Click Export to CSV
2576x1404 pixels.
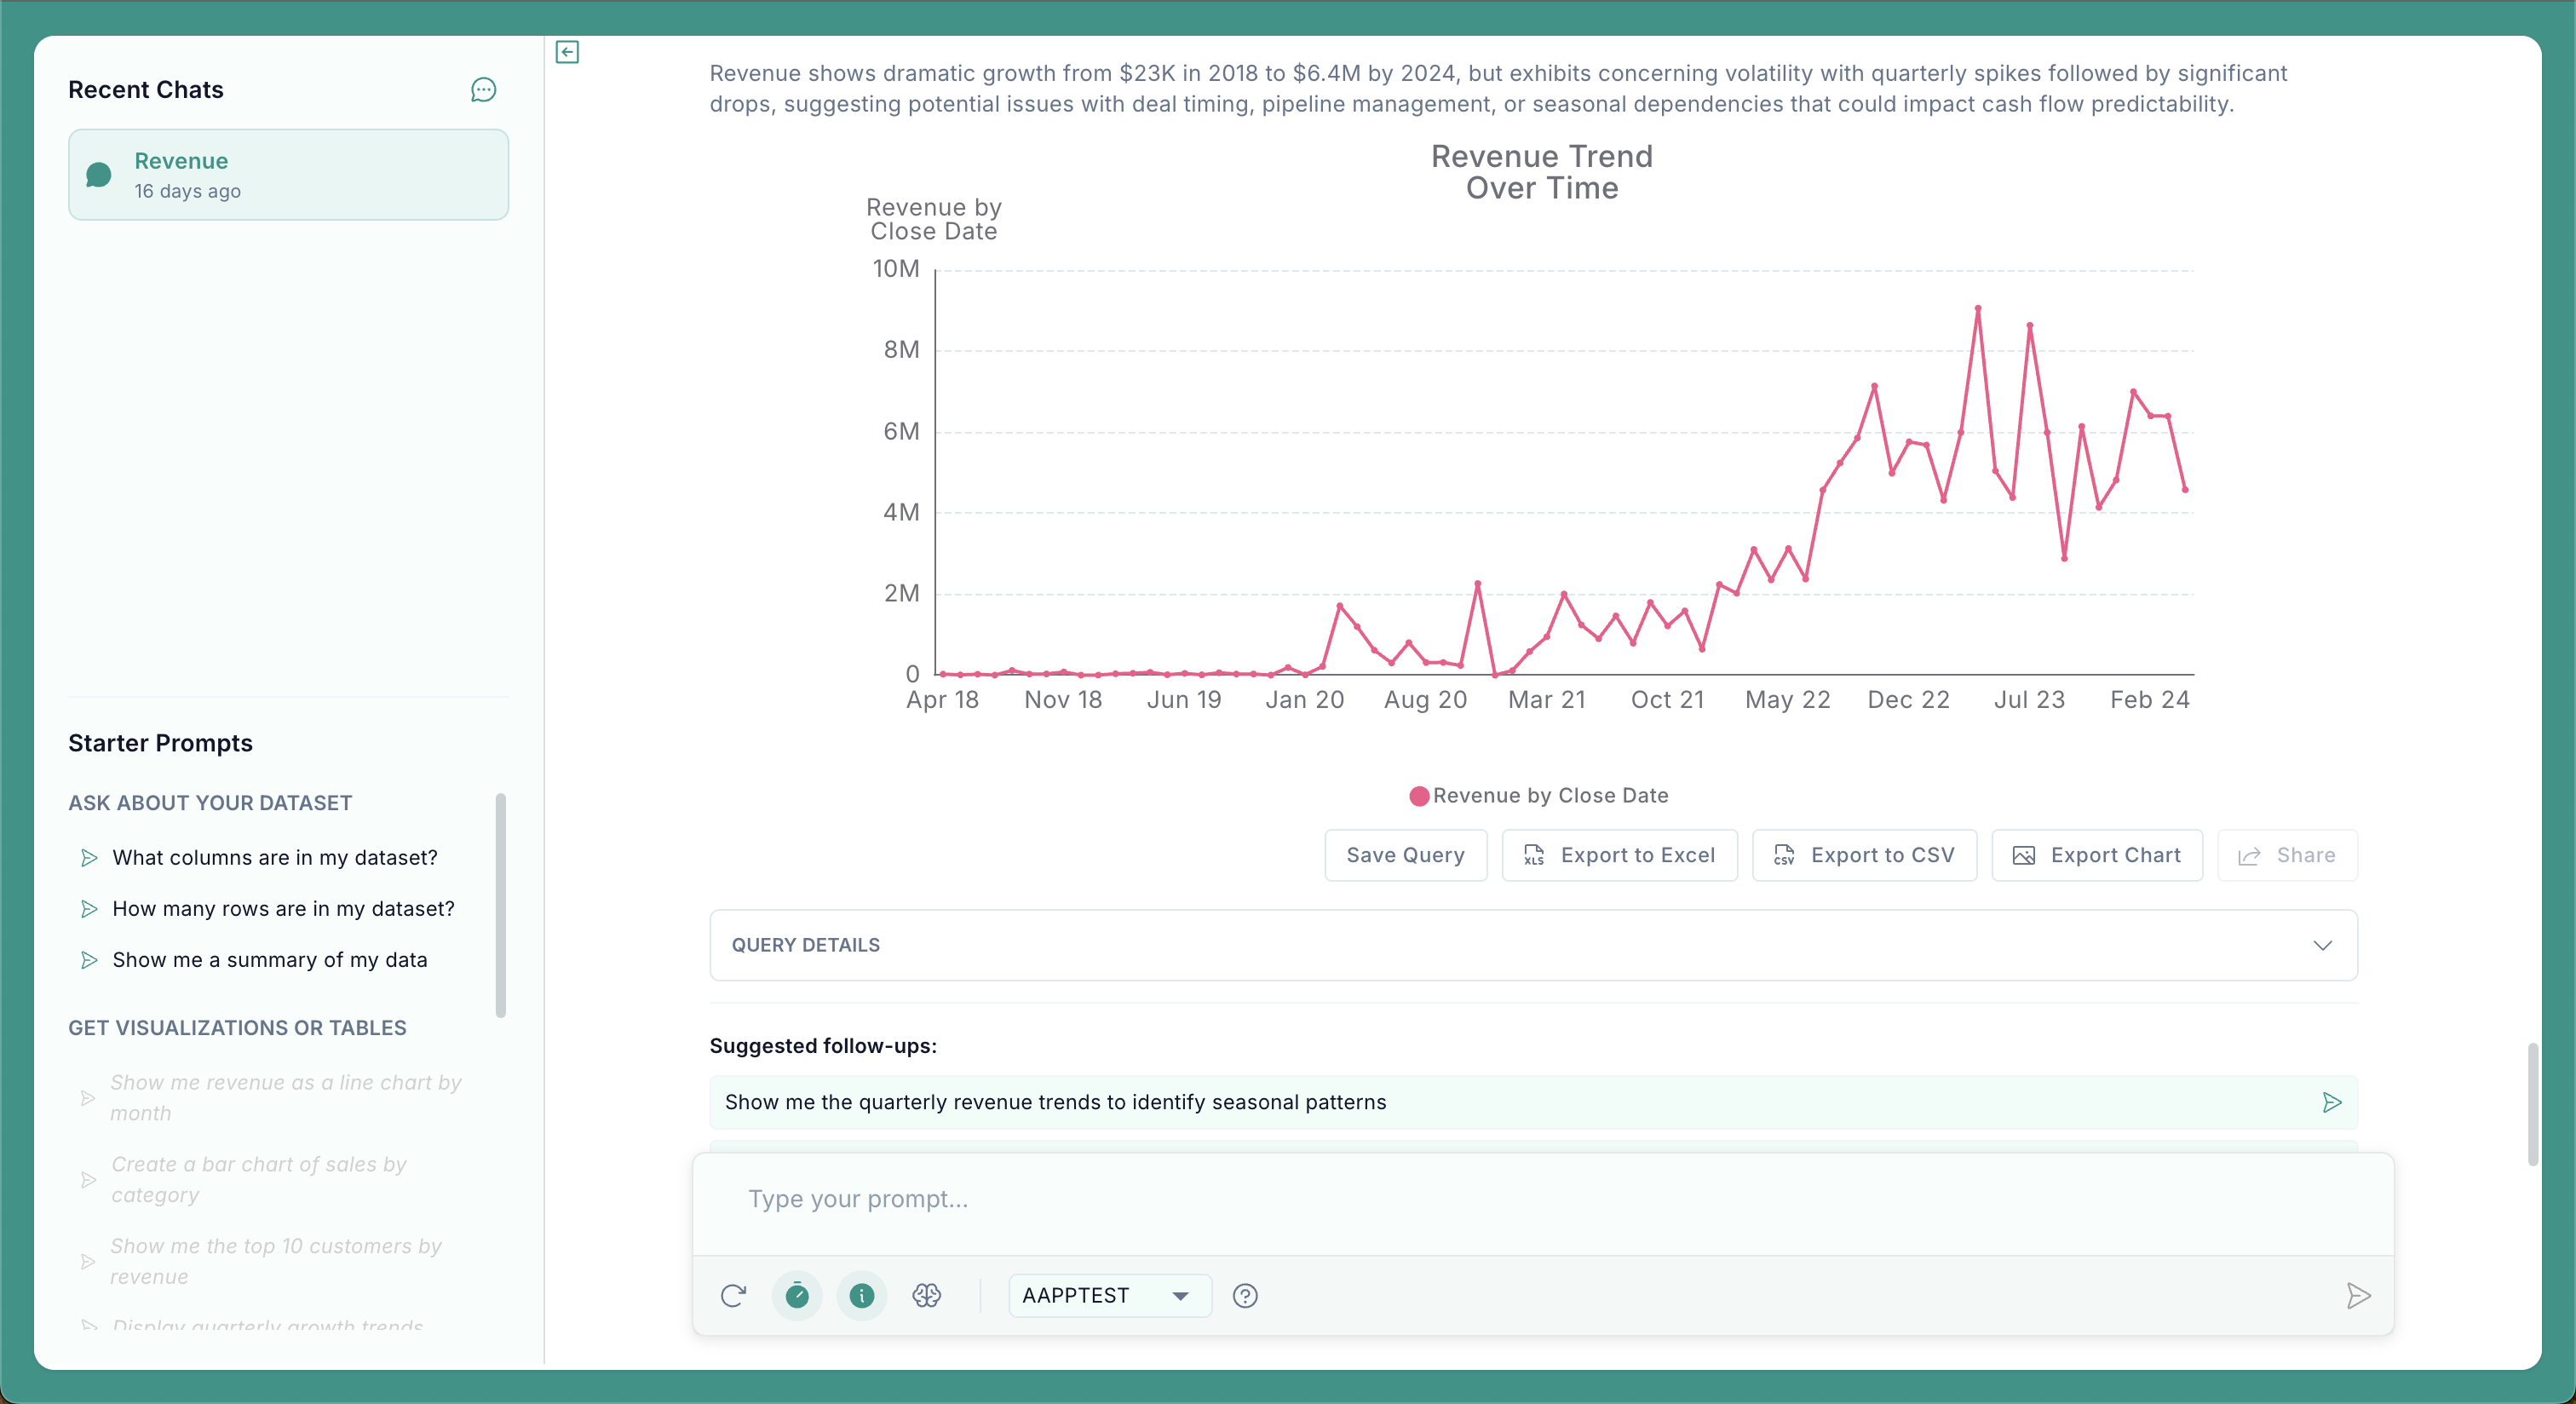pos(1864,855)
